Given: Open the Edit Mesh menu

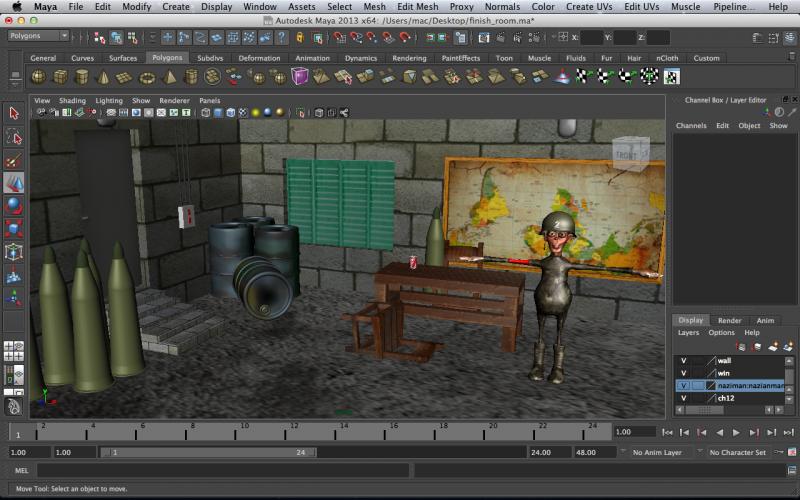Looking at the screenshot, I should [x=417, y=7].
